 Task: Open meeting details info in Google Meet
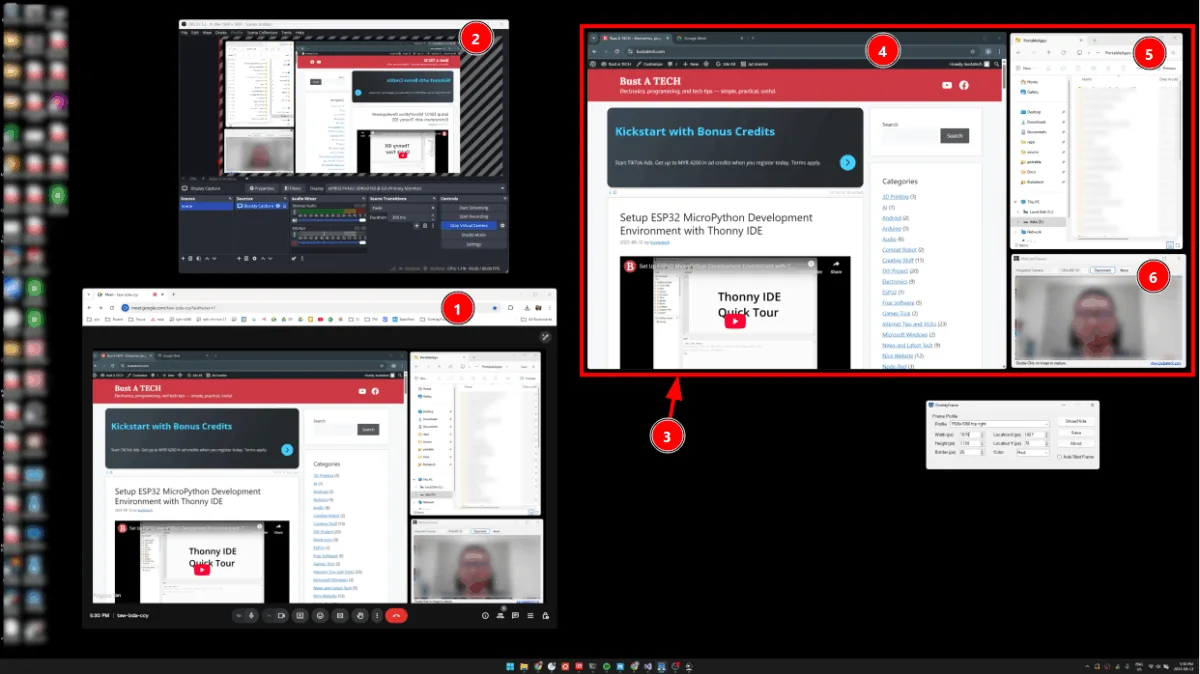click(485, 615)
